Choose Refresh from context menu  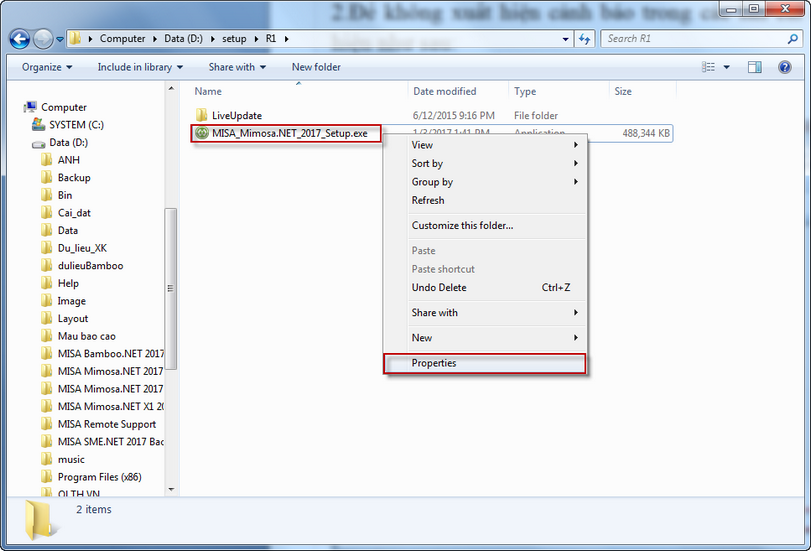click(x=495, y=200)
